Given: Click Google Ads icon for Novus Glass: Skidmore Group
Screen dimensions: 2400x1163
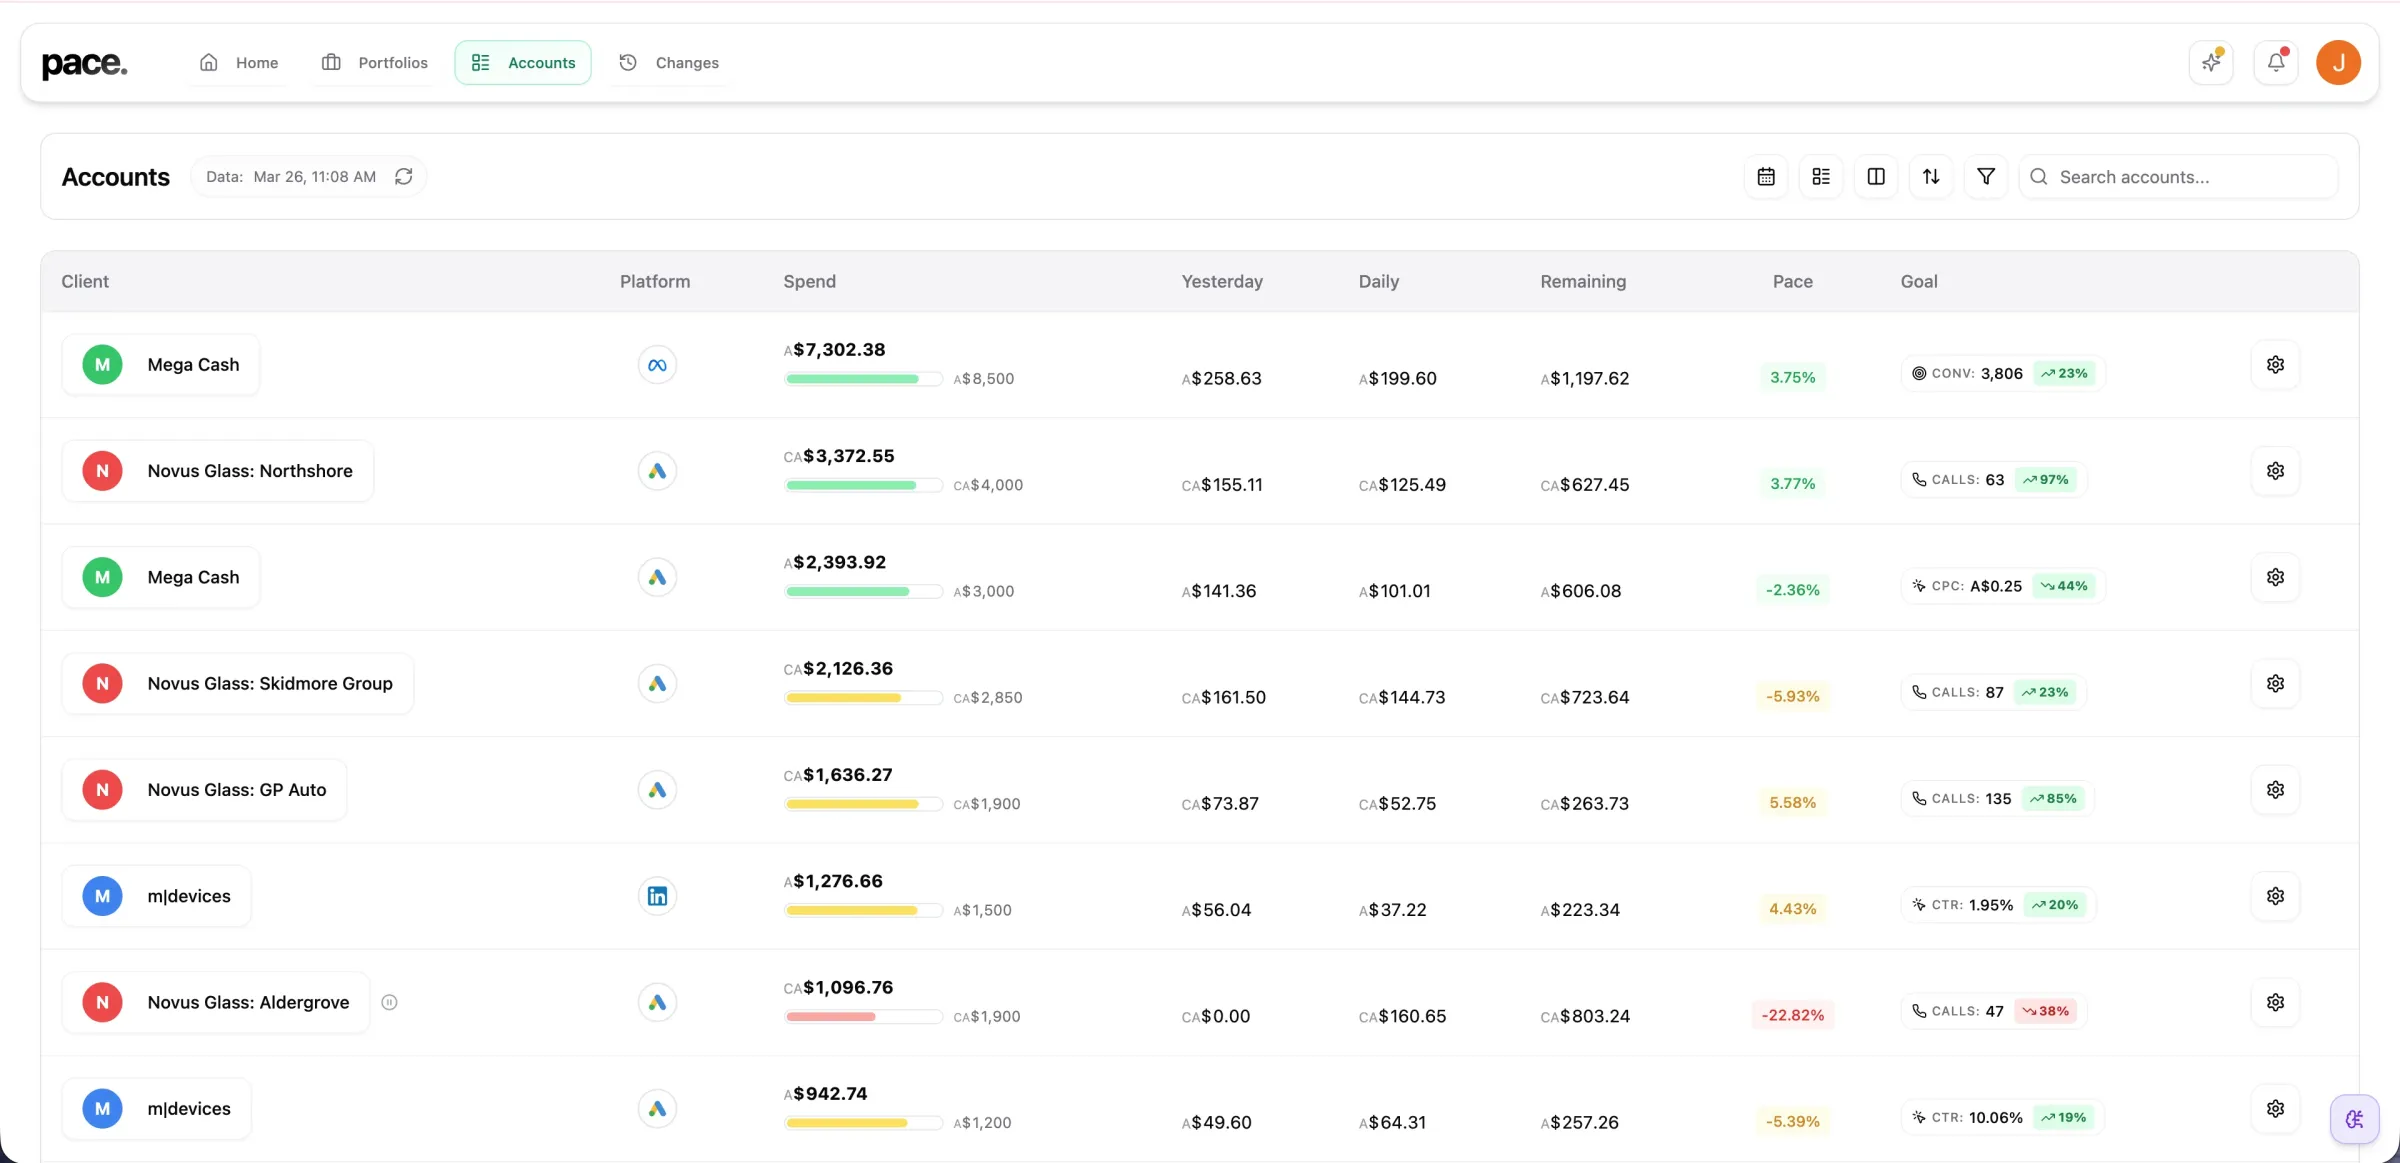Looking at the screenshot, I should (657, 683).
